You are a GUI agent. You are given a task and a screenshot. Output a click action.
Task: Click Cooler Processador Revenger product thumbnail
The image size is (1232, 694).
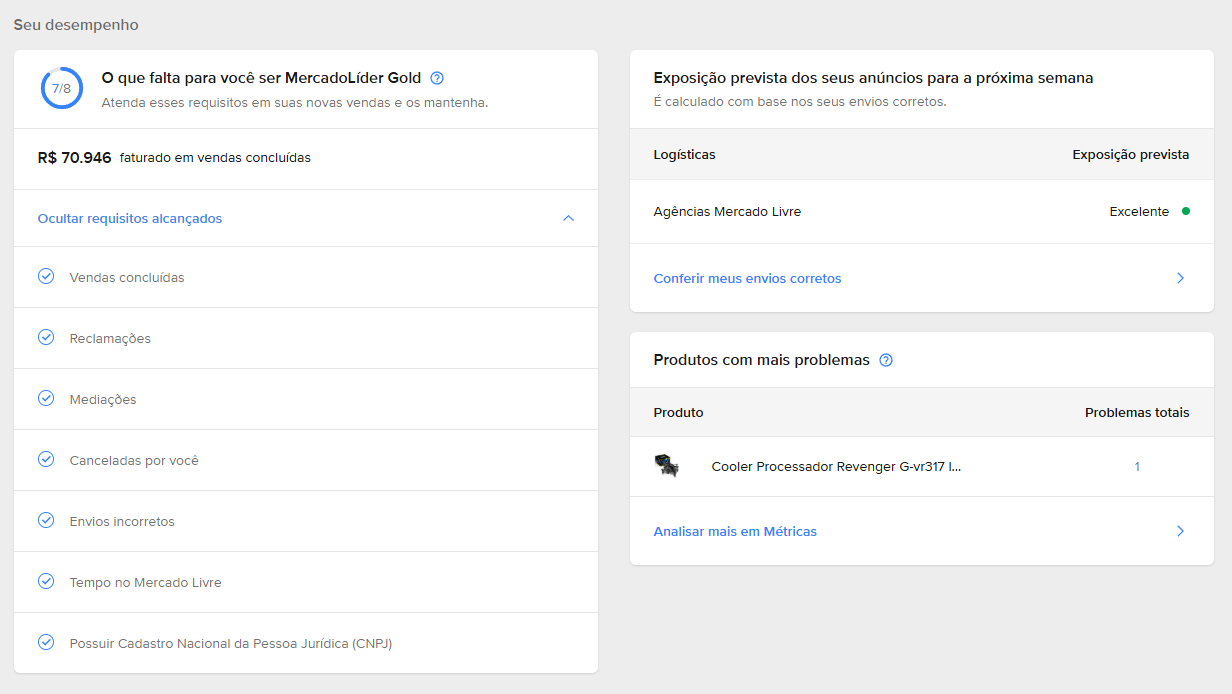click(667, 466)
